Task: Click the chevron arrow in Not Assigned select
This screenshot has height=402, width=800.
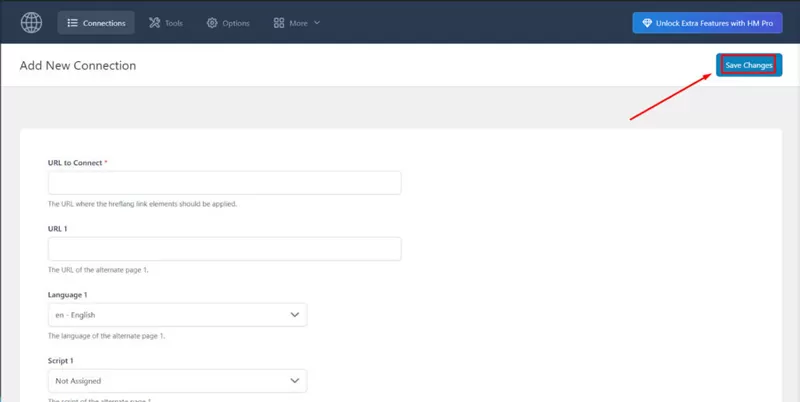Action: coord(294,381)
